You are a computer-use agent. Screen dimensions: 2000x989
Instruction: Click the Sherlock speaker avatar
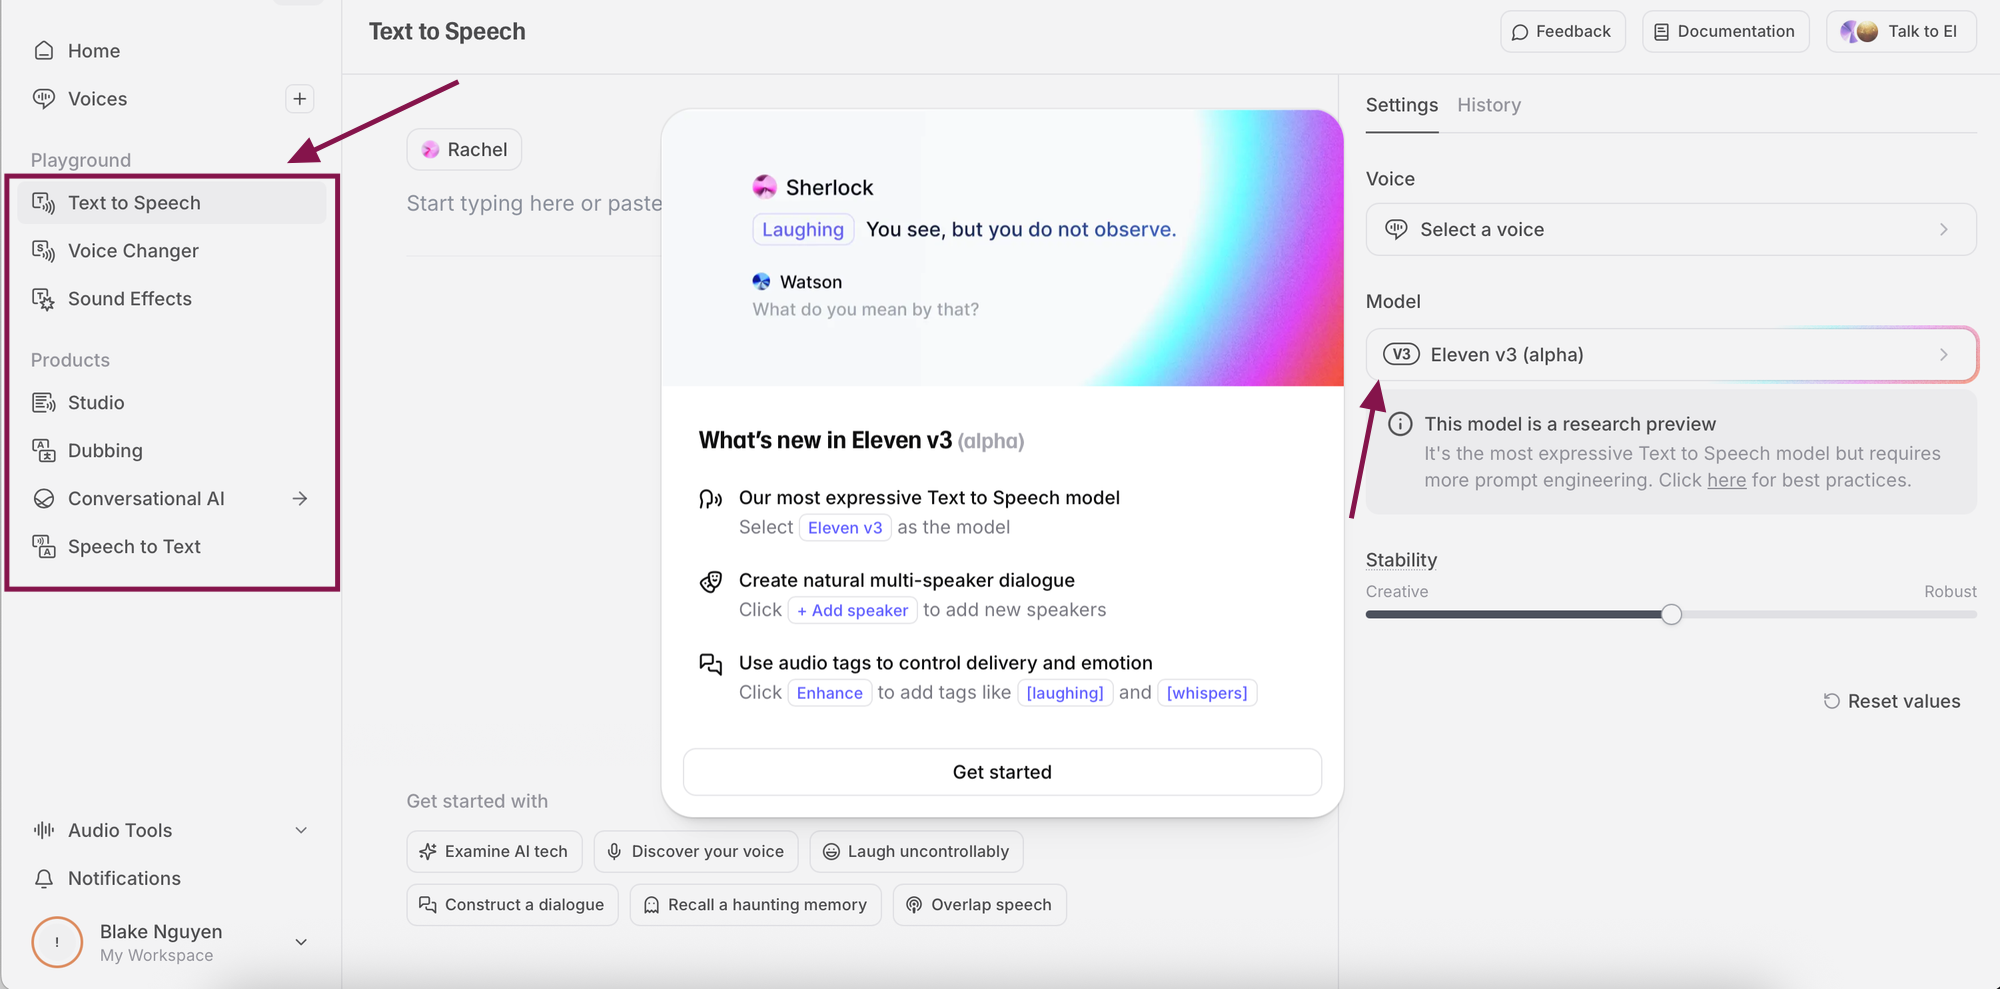764,187
